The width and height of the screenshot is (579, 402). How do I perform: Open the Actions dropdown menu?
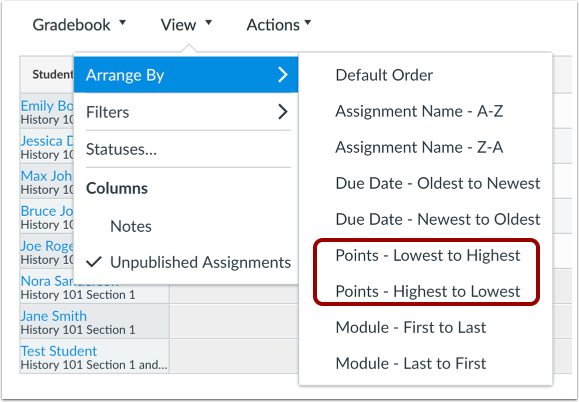pos(279,25)
